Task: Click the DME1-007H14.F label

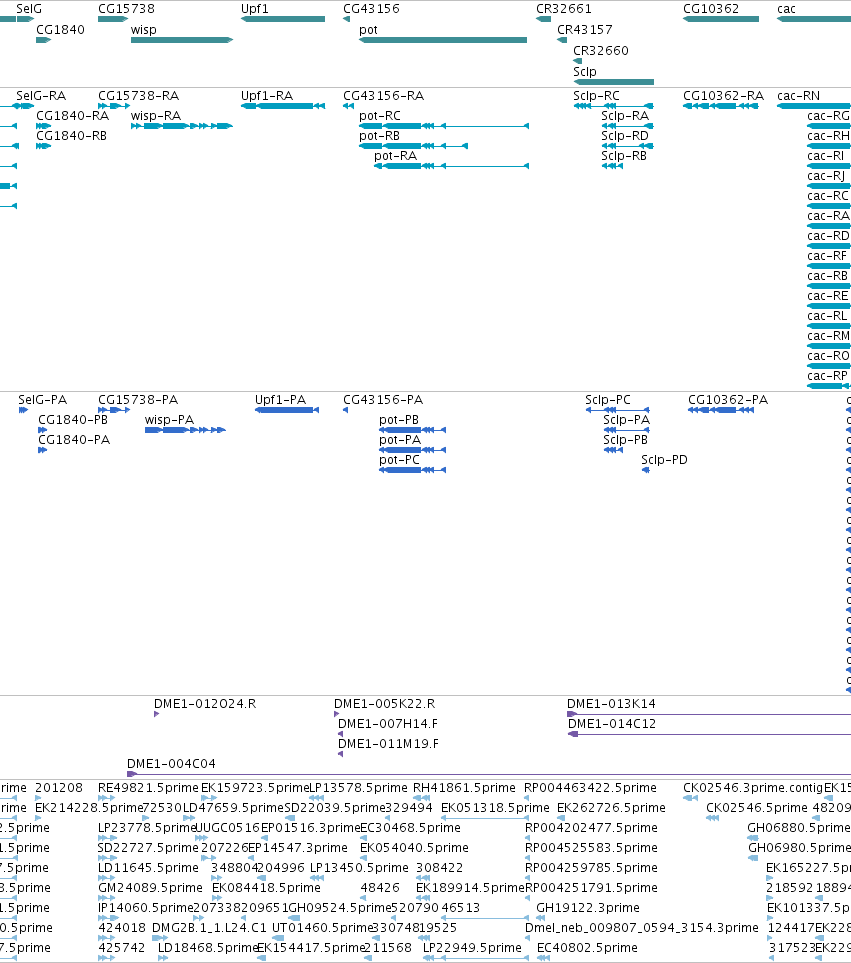Action: coord(388,723)
